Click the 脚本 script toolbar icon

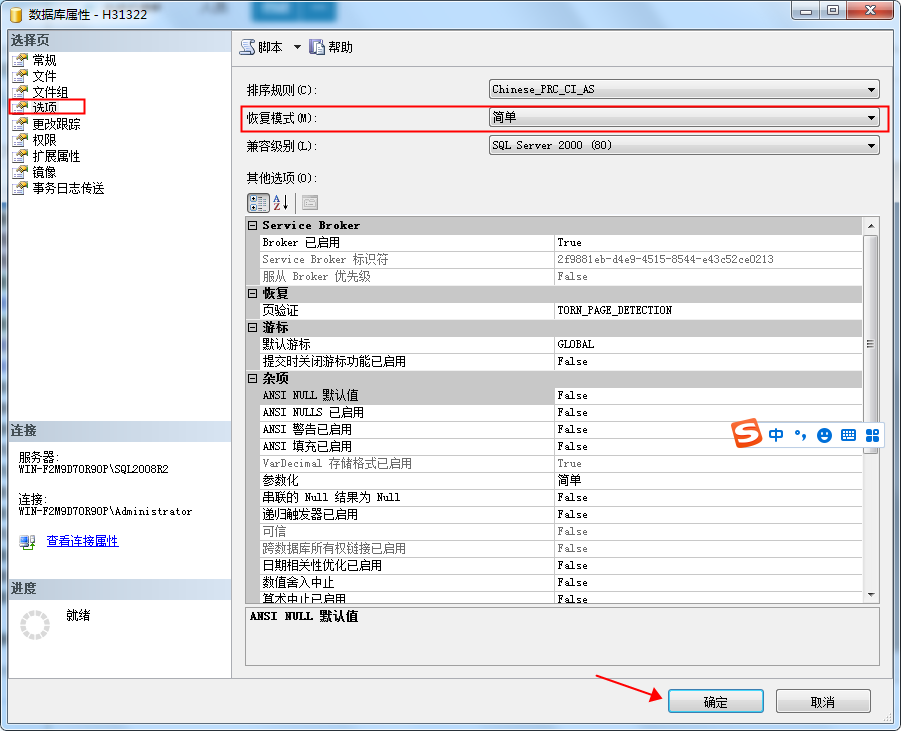[247, 47]
